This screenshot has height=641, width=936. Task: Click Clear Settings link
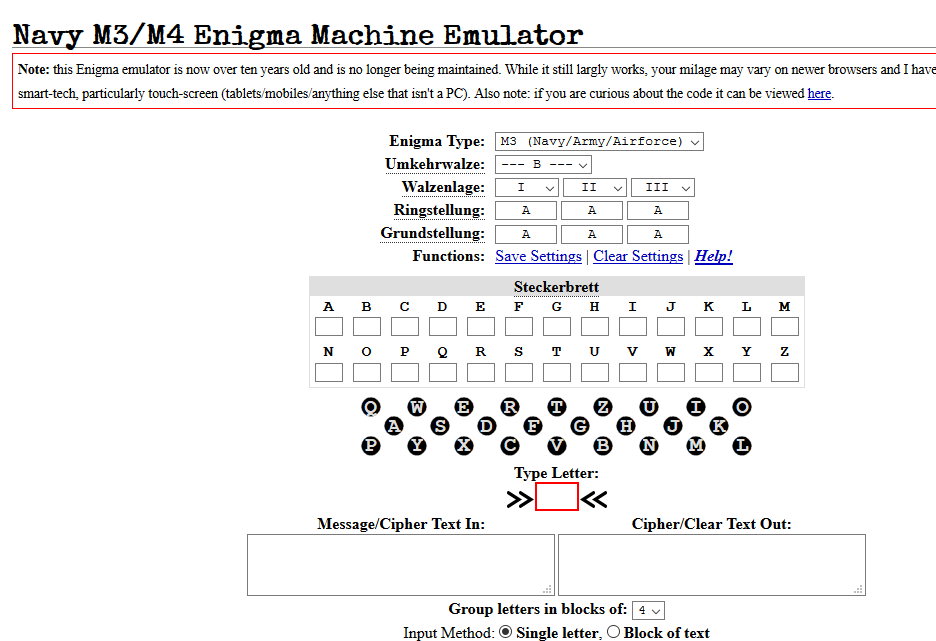638,256
